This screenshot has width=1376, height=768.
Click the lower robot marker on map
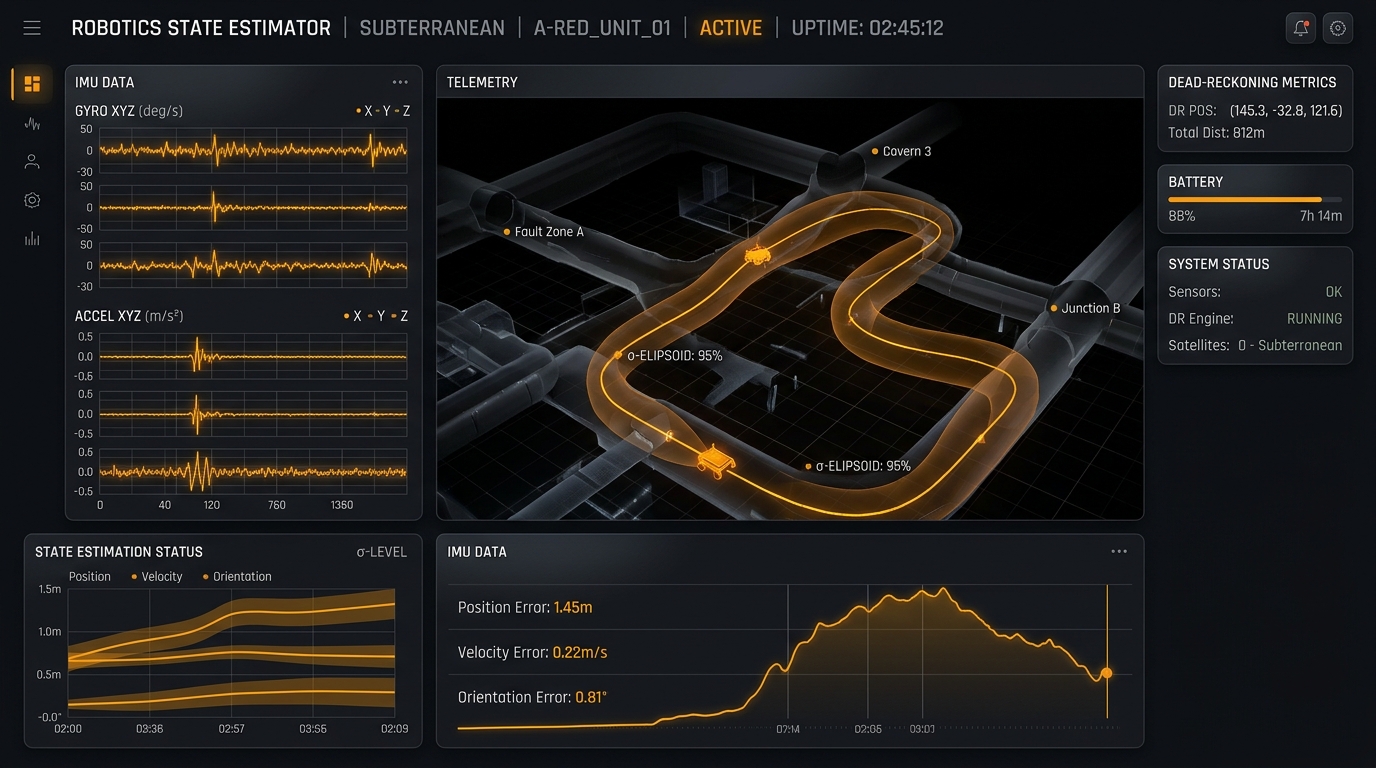click(x=716, y=460)
